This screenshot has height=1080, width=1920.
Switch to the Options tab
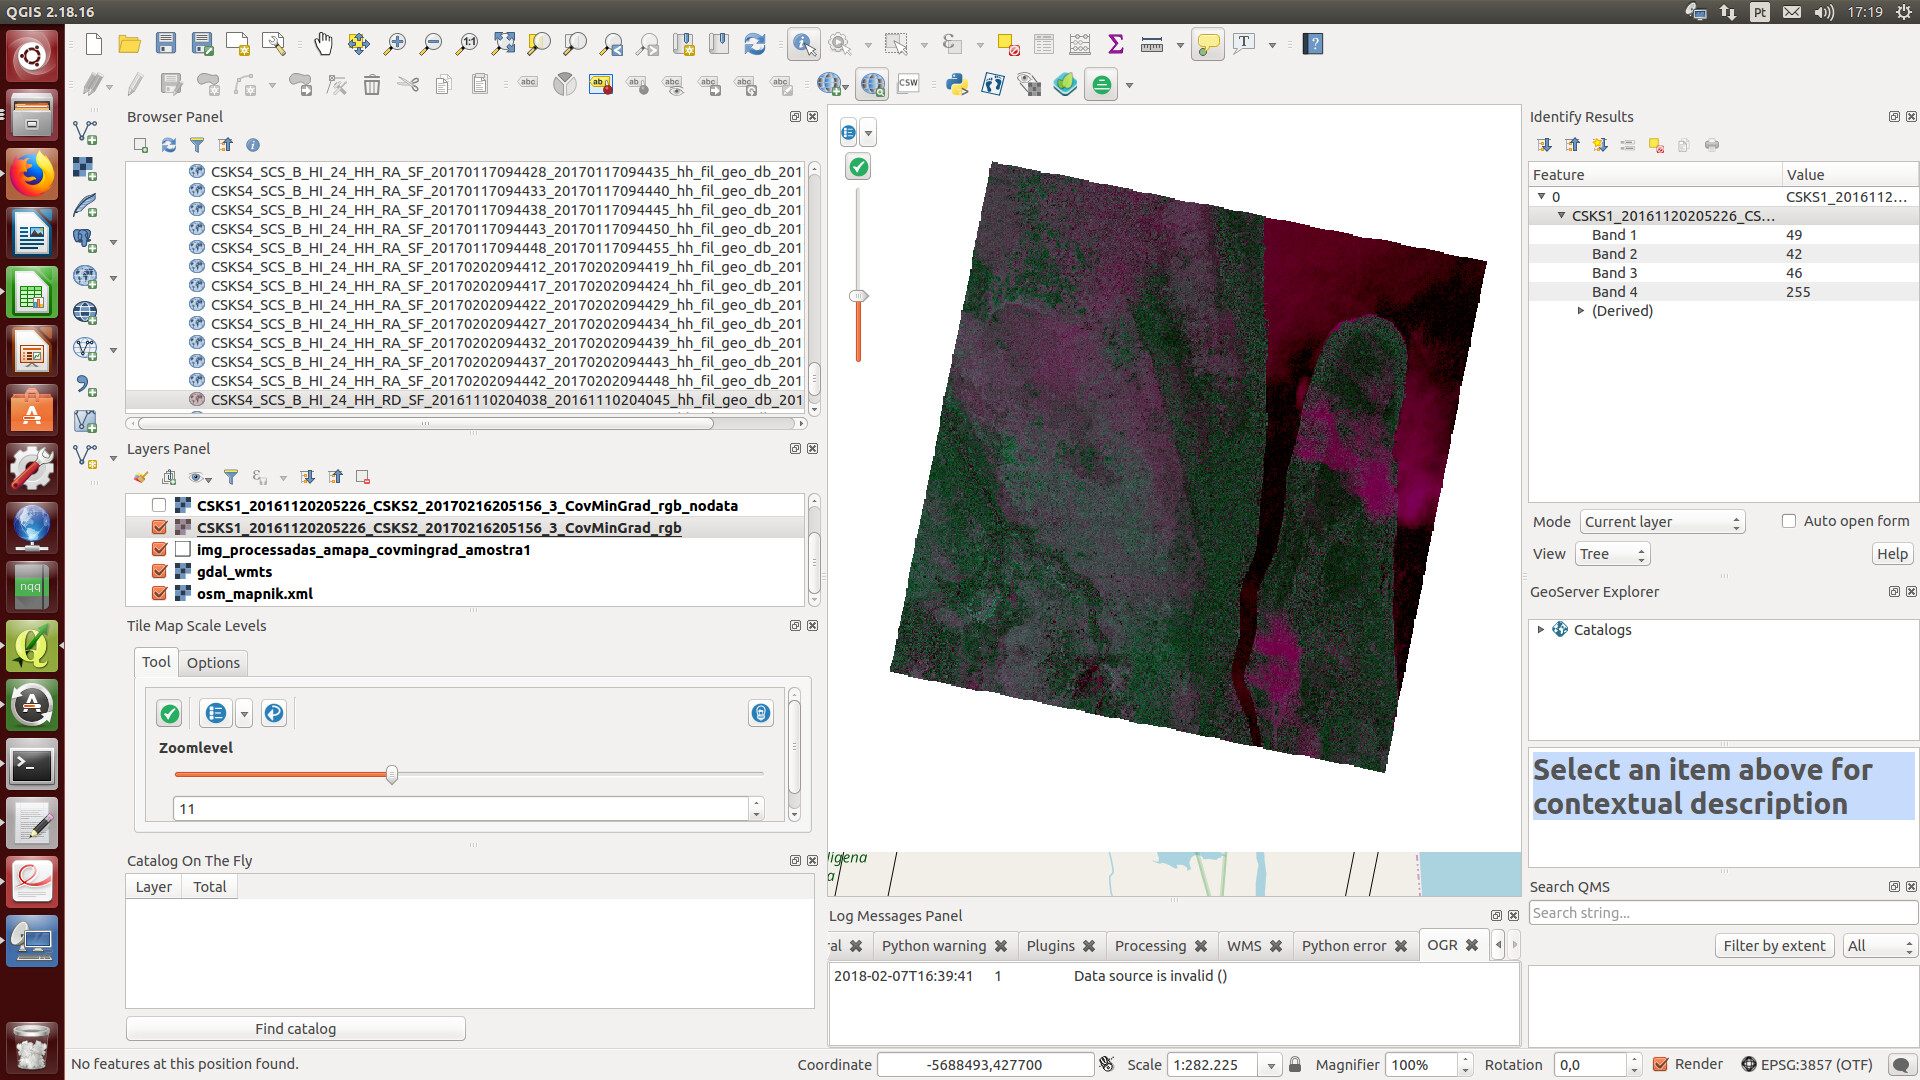point(213,662)
